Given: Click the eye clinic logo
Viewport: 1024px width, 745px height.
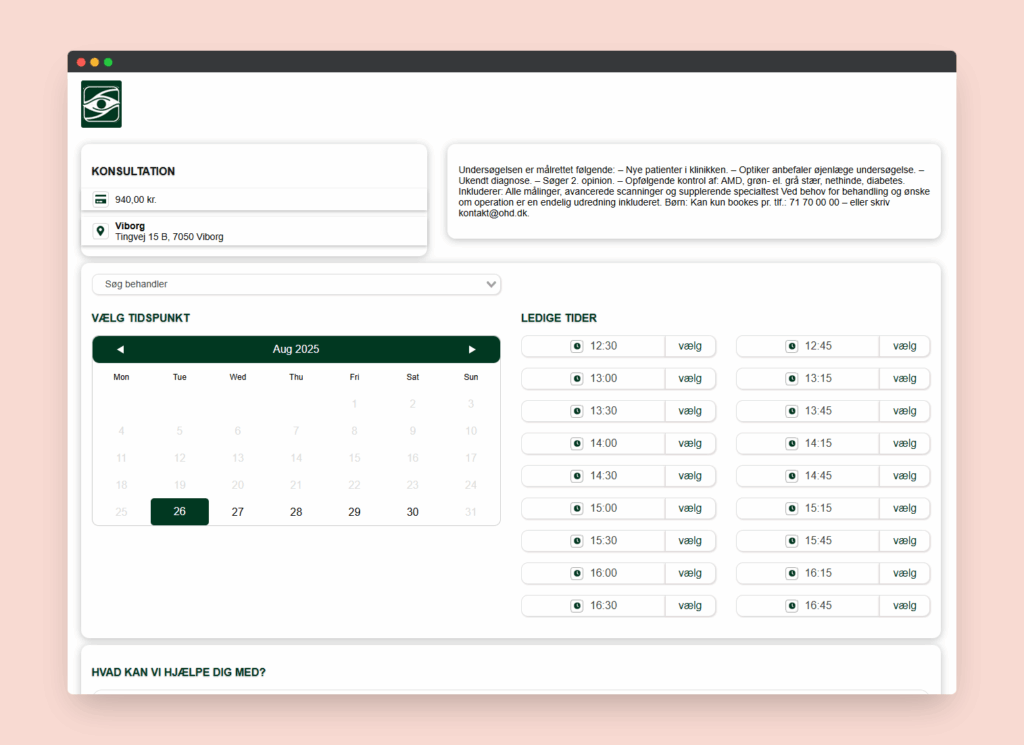Looking at the screenshot, I should [101, 104].
